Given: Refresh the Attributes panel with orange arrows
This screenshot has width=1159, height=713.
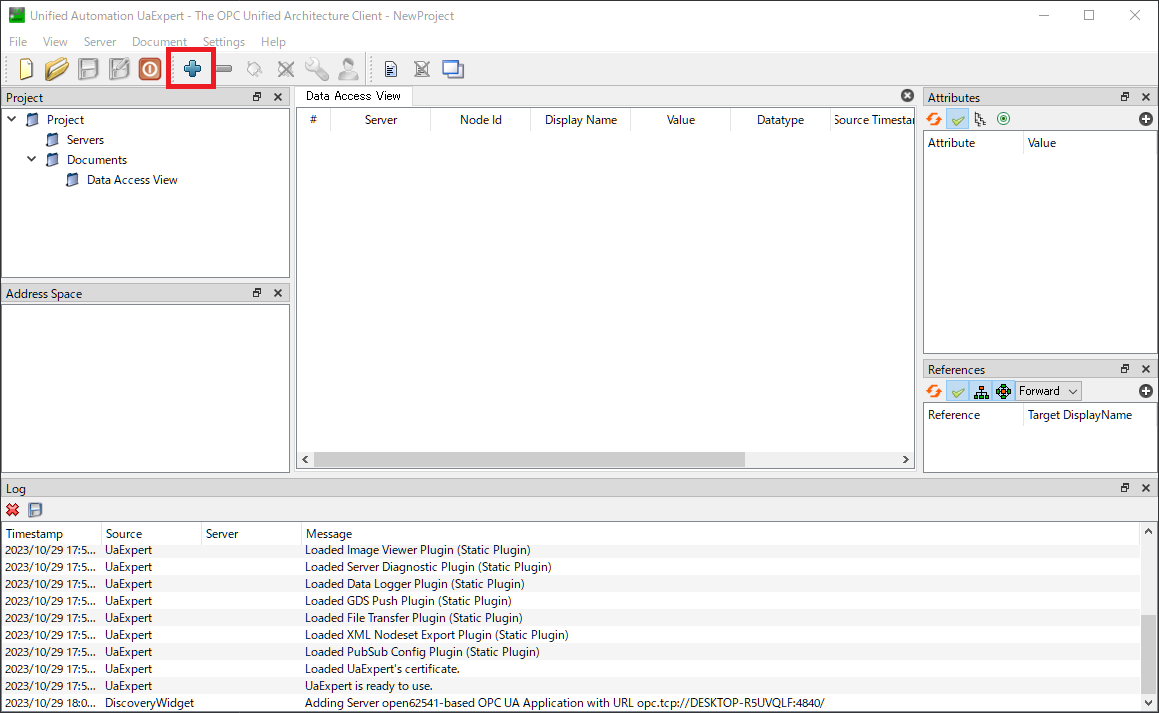Looking at the screenshot, I should (934, 119).
